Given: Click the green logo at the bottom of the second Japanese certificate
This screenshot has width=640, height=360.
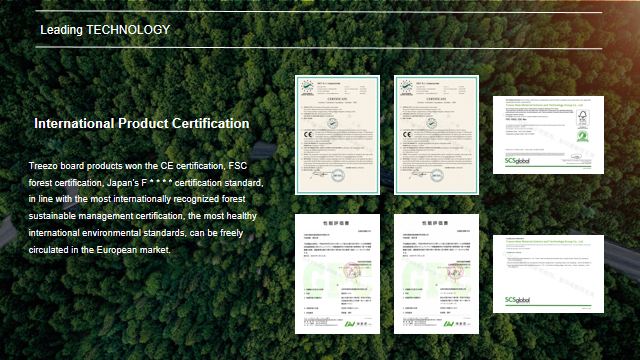Looking at the screenshot, I should (x=449, y=324).
